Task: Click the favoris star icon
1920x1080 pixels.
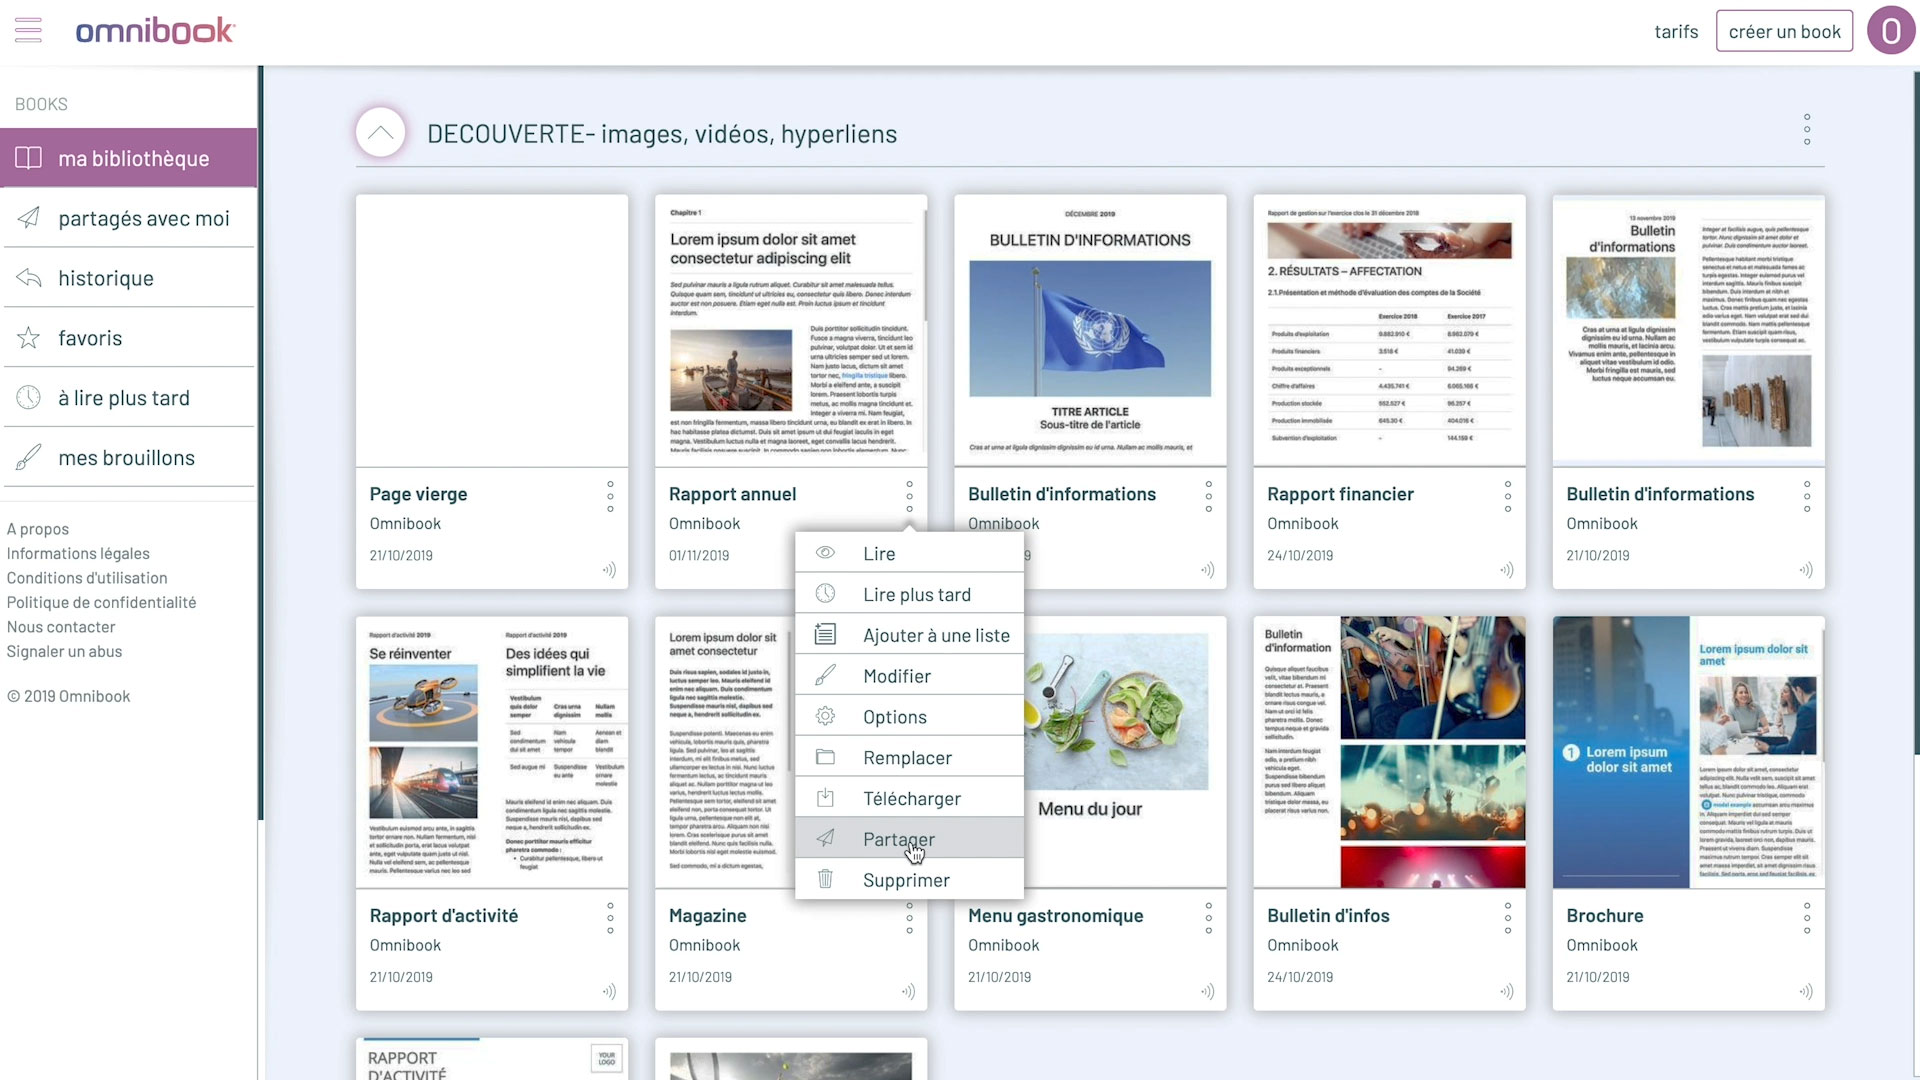Action: [x=28, y=338]
